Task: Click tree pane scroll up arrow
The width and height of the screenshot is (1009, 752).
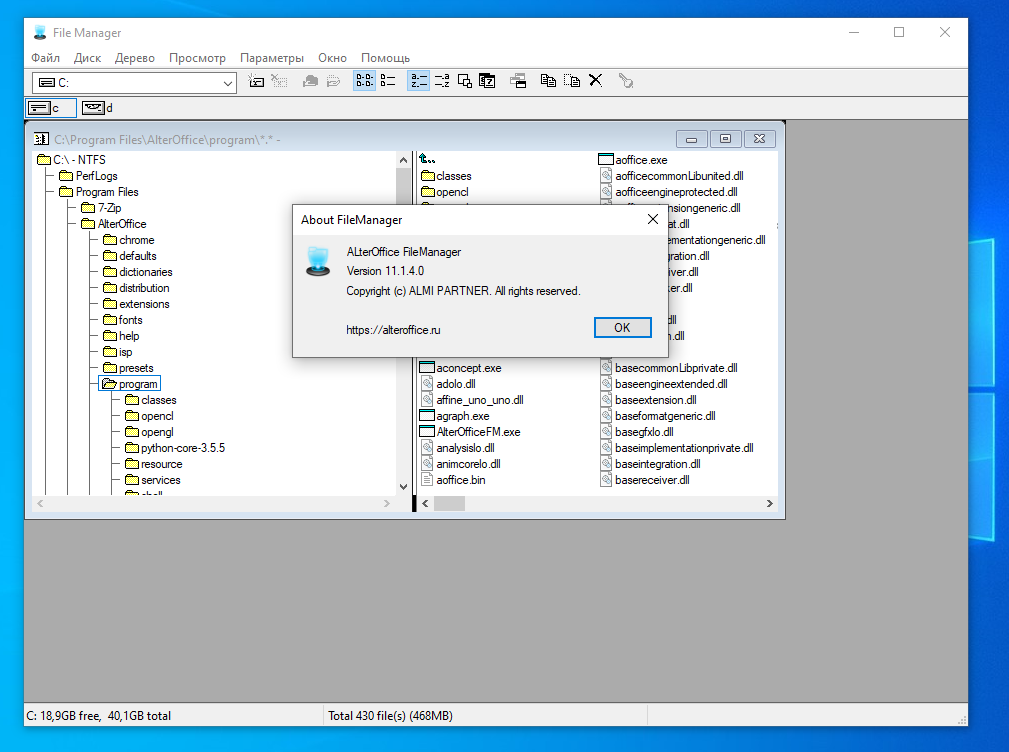Action: coord(403,160)
